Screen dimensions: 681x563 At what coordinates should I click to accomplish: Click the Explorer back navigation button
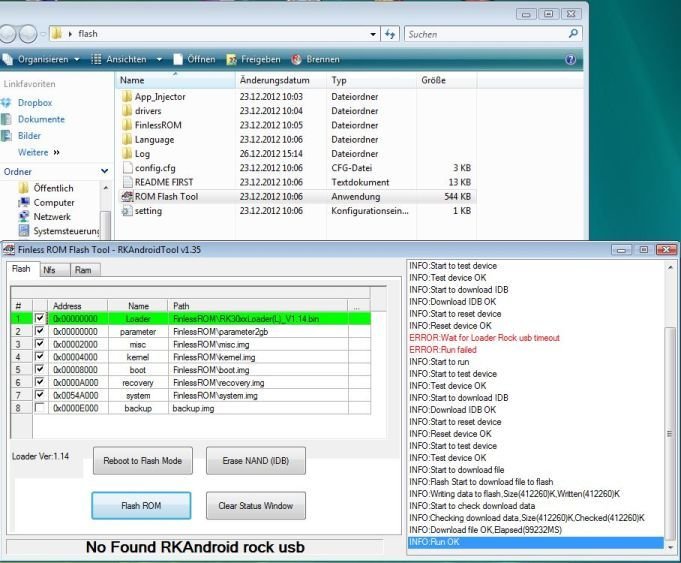[7, 34]
